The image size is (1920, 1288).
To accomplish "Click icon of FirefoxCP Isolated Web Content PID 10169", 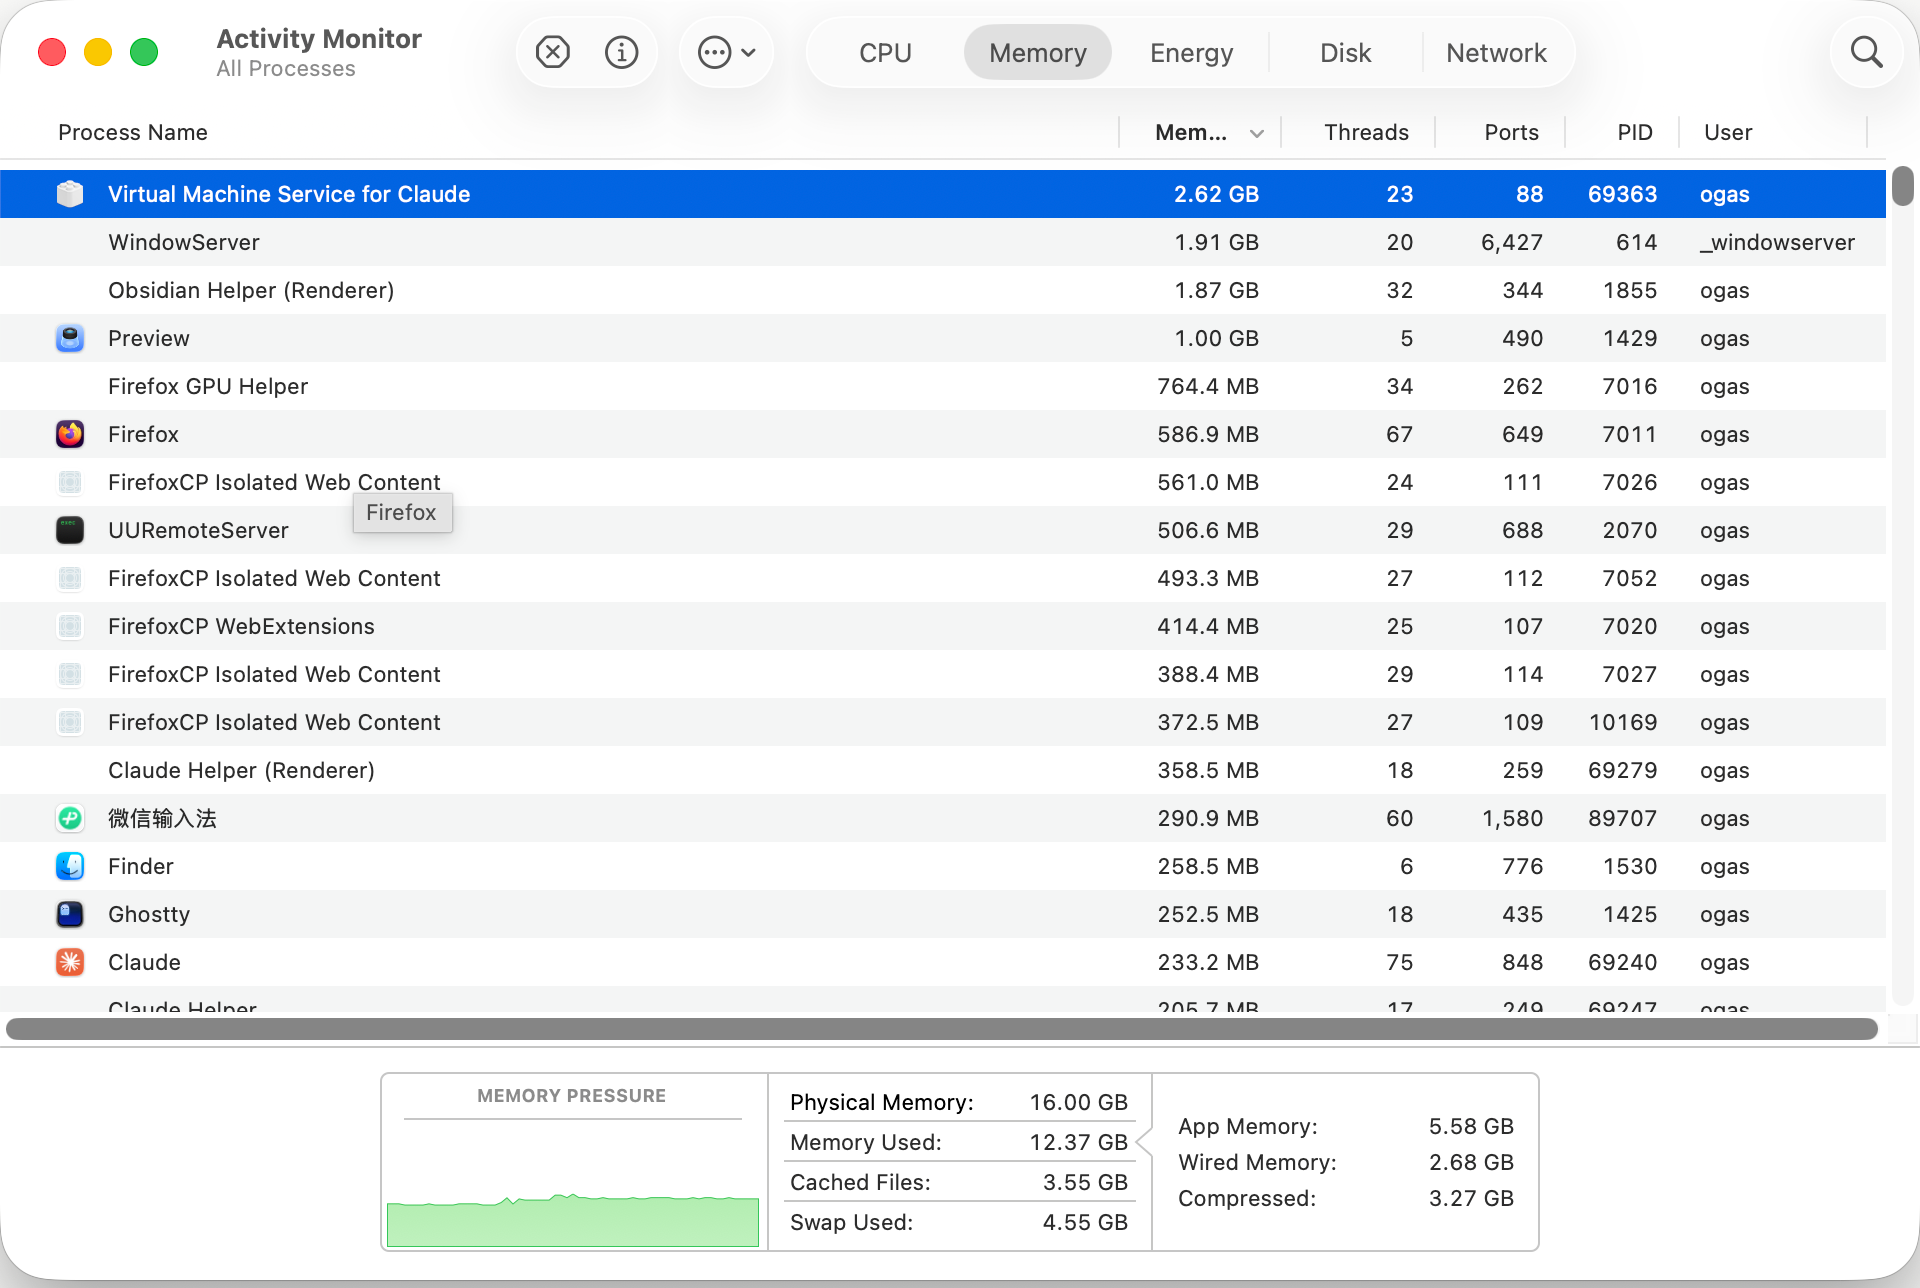I will click(70, 722).
